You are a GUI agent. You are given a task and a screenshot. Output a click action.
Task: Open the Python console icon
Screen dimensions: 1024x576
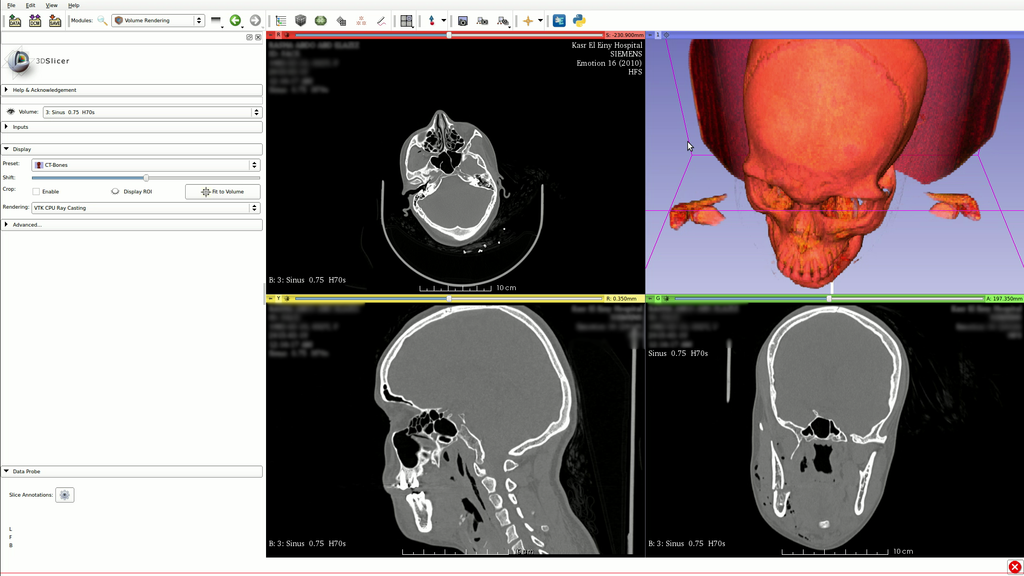click(x=579, y=21)
